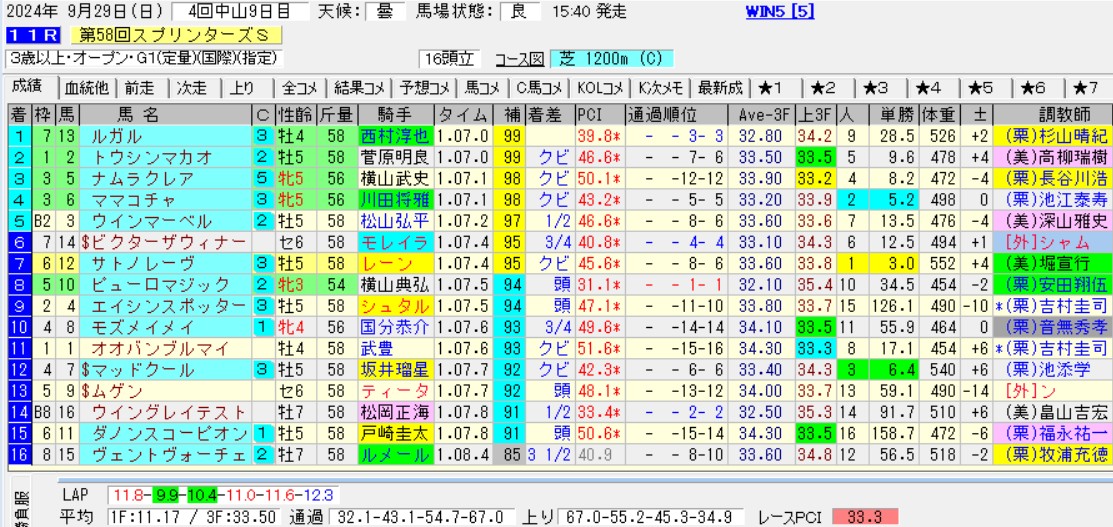Viewport: 1113px width, 527px height.
Task: Select horse ママコチャ row
Action: (x=130, y=199)
